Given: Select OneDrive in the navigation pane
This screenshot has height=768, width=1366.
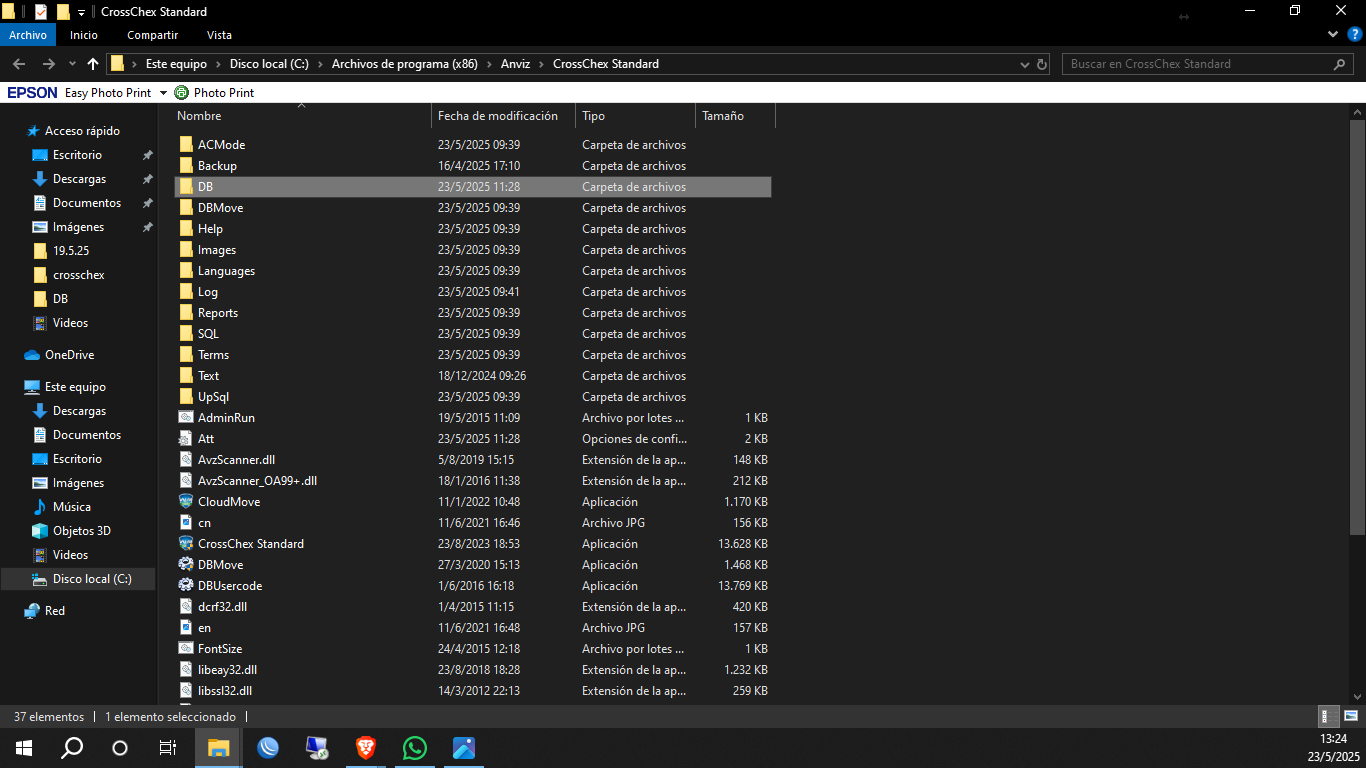Looking at the screenshot, I should [69, 355].
